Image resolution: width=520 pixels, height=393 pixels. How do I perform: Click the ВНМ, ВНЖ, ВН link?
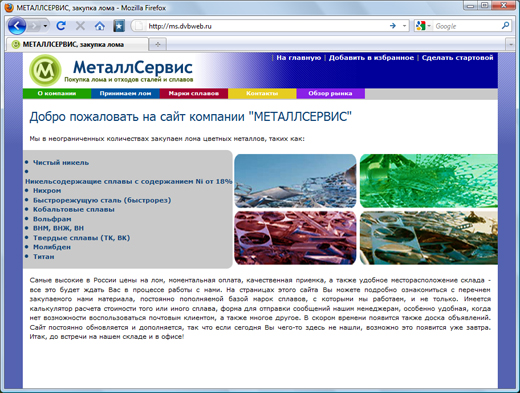[x=58, y=228]
